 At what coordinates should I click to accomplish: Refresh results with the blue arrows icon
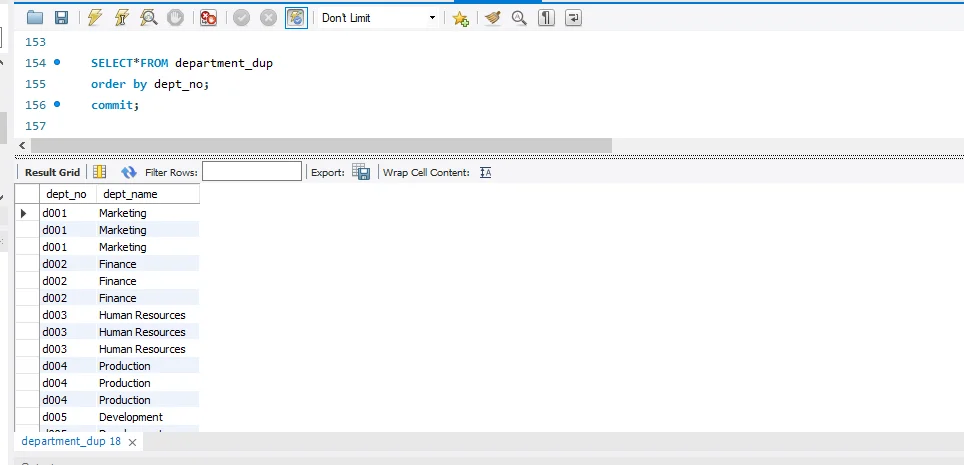point(128,172)
